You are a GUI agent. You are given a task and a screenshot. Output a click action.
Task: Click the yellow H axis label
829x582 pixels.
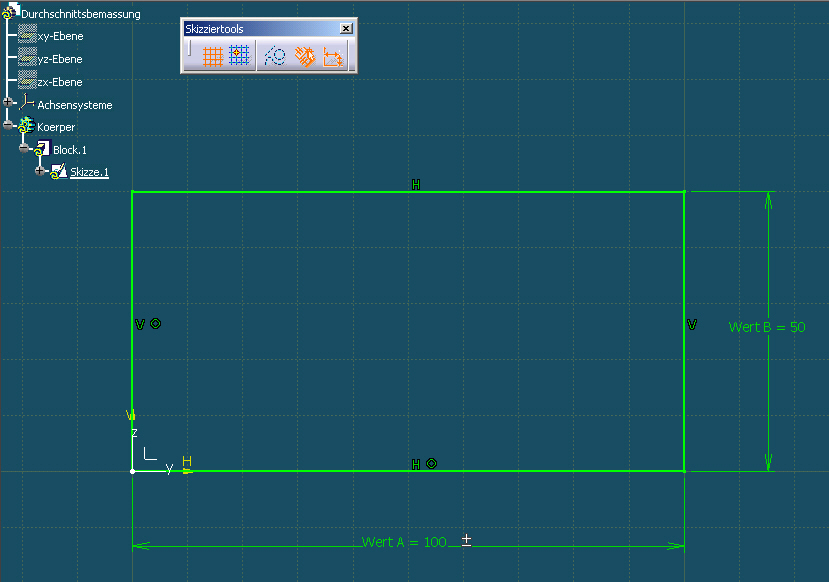coord(187,461)
